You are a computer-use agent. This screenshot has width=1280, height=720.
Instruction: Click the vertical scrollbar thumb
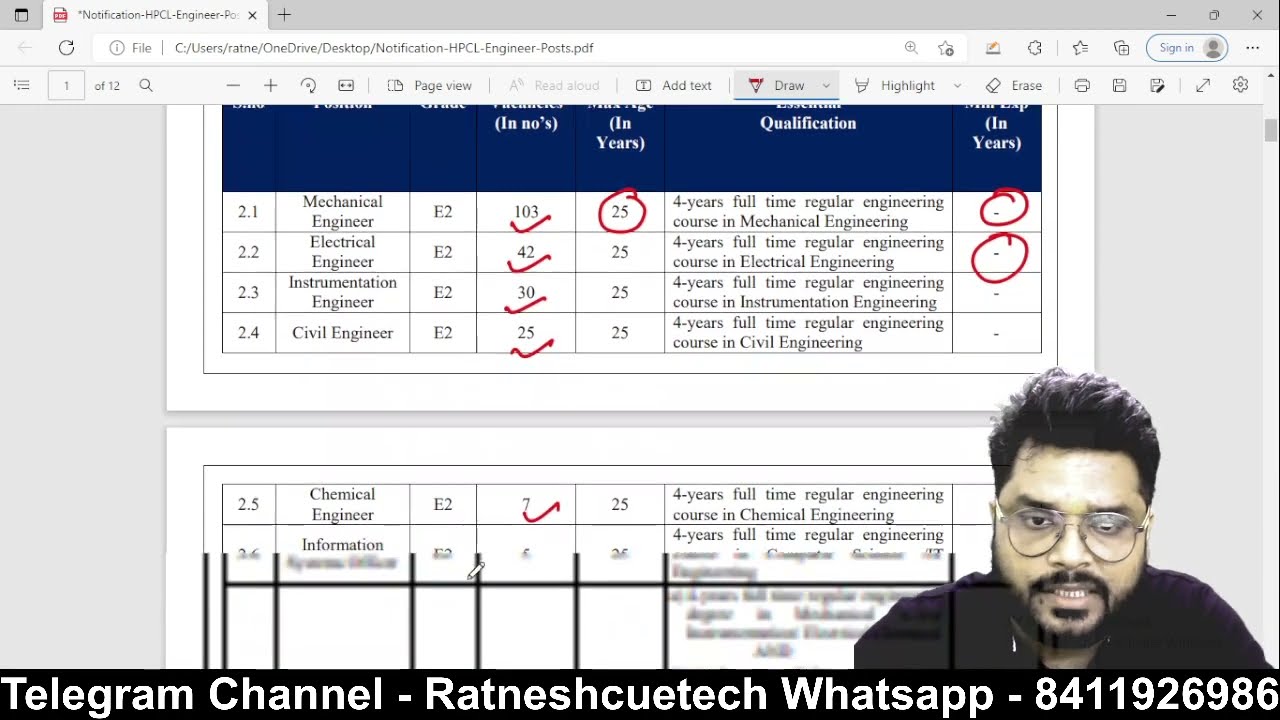[1271, 130]
